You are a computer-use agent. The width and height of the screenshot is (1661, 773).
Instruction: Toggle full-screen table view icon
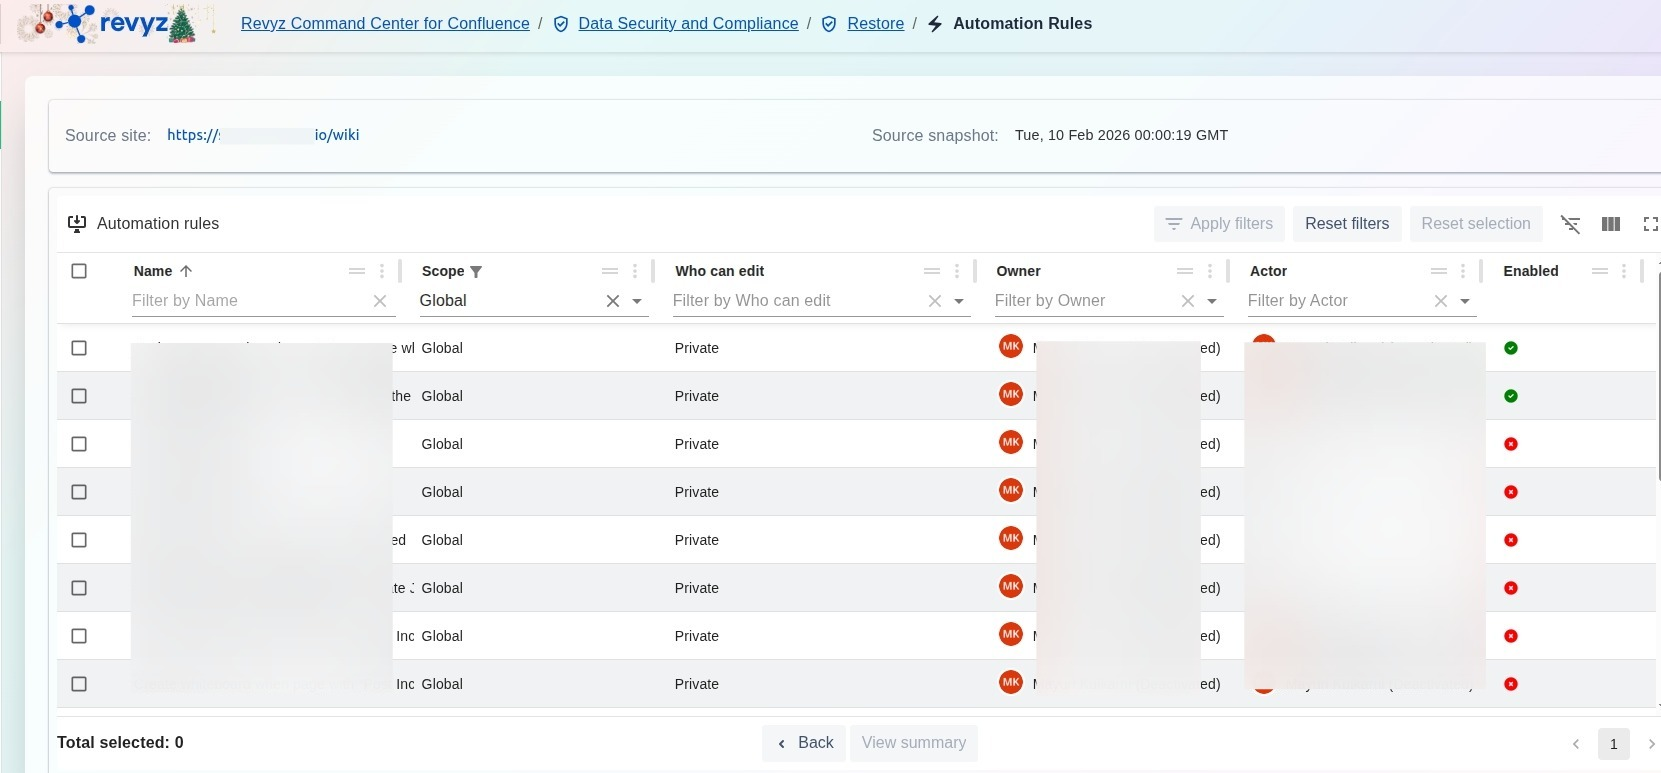click(1650, 224)
